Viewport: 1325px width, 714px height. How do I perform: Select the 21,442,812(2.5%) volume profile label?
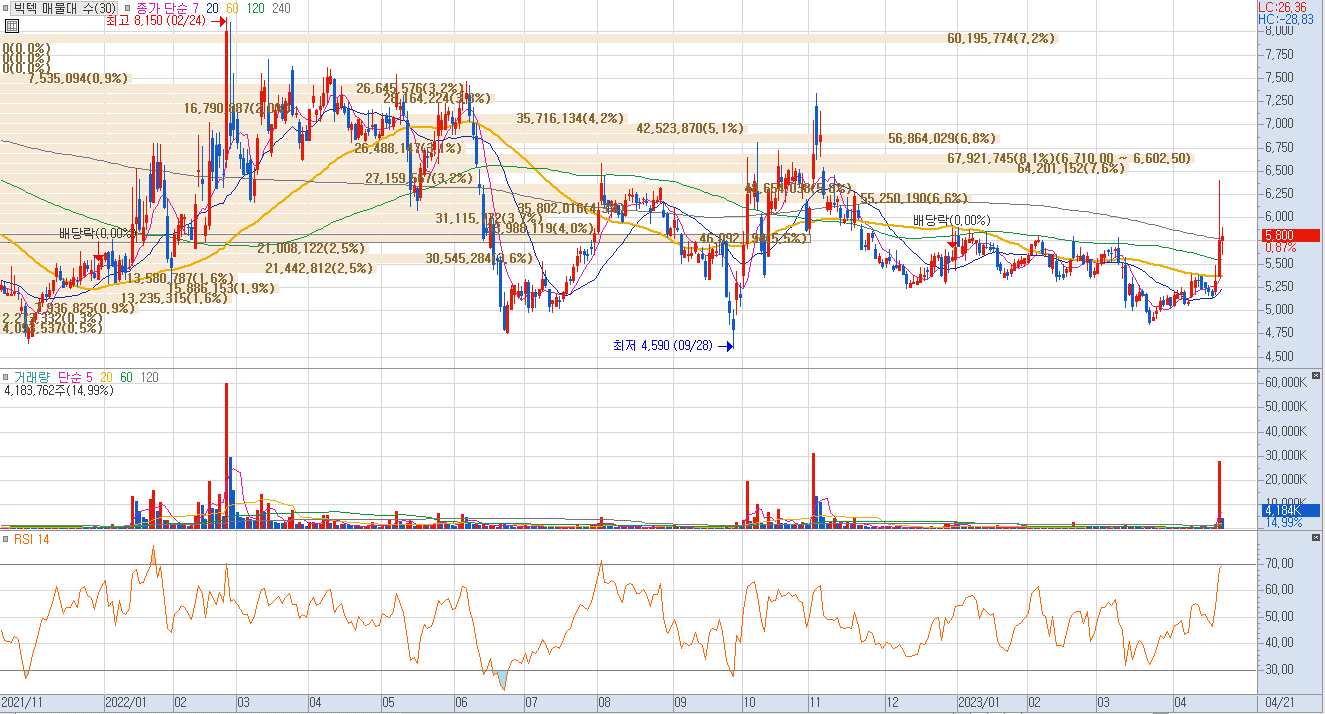tap(319, 268)
